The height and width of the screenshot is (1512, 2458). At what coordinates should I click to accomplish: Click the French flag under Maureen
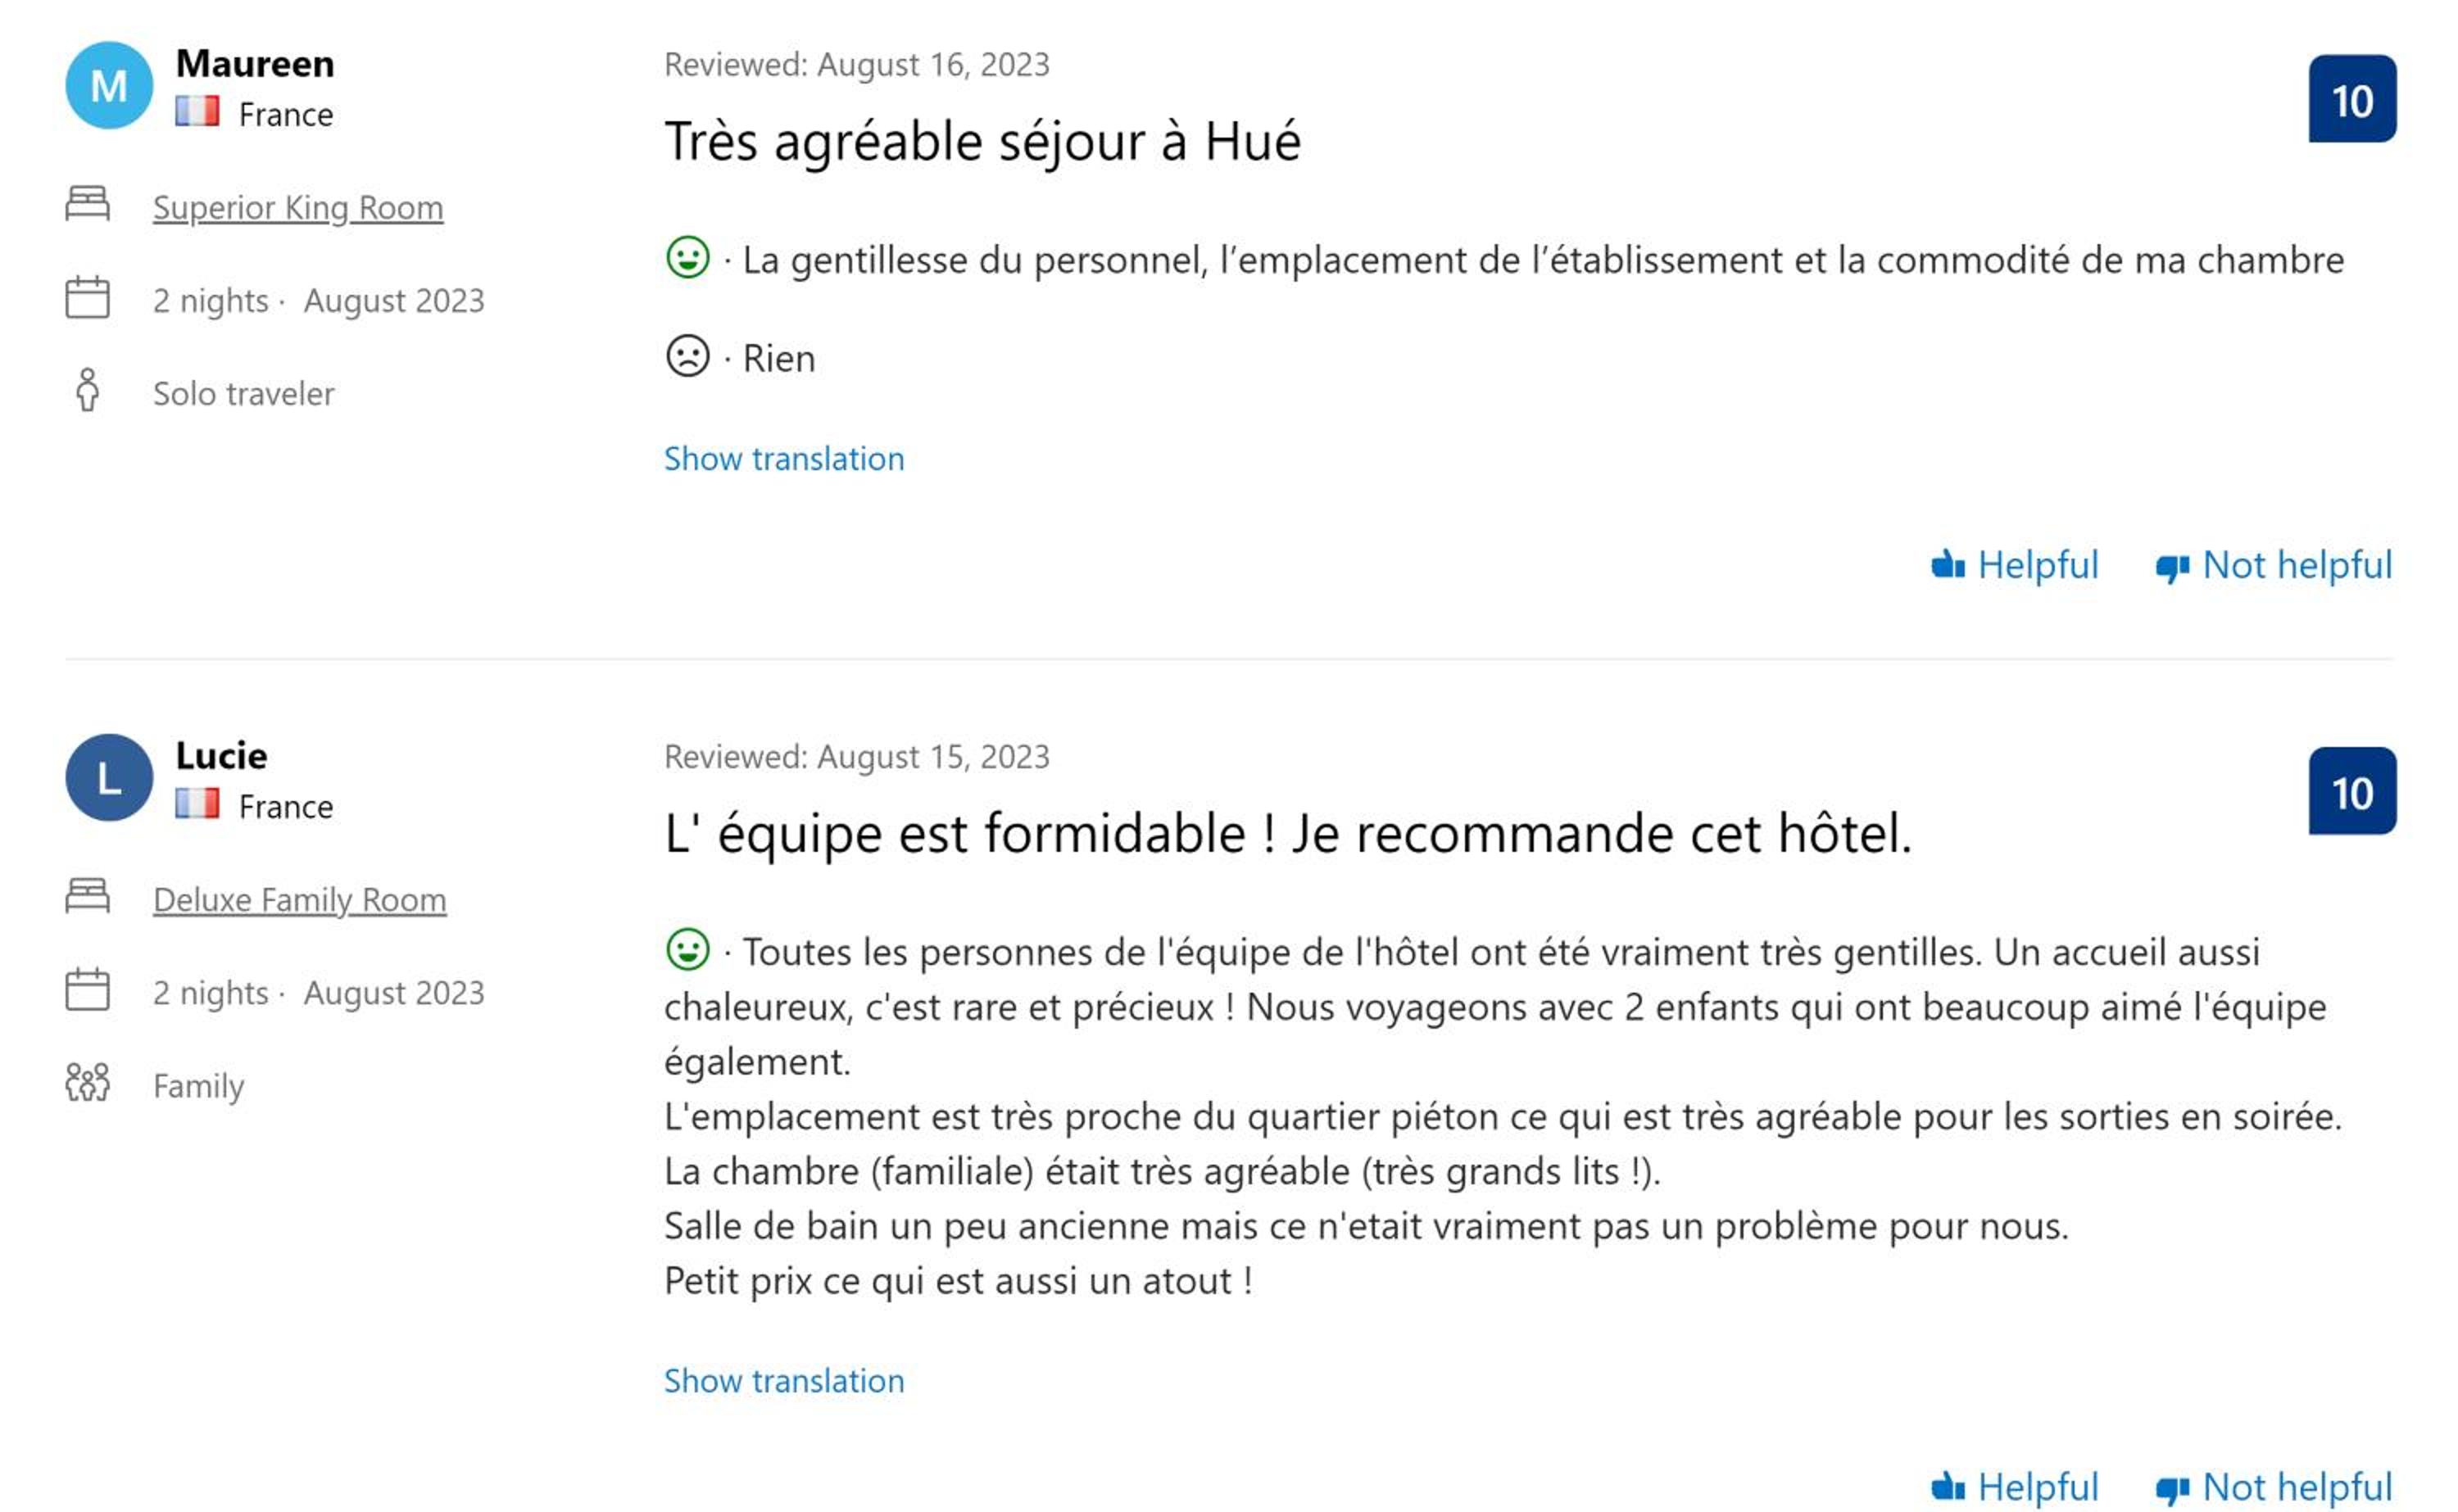[197, 111]
